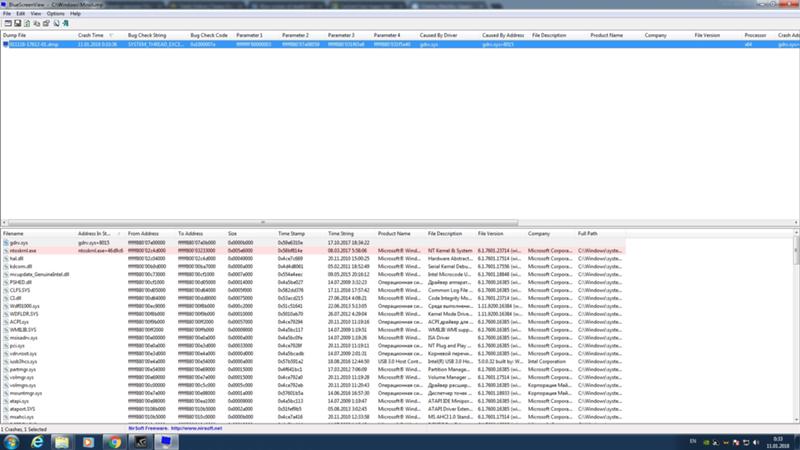The image size is (800, 450).
Task: Select the mountmgr.sys driver row
Action: point(313,393)
